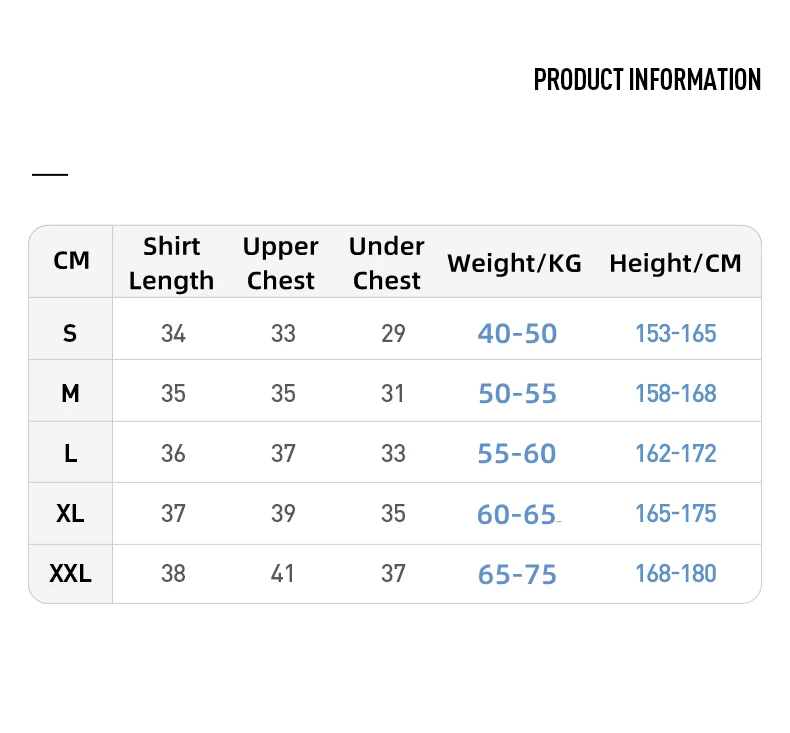The width and height of the screenshot is (790, 733).
Task: Click the 168-180 height value
Action: coord(676,574)
